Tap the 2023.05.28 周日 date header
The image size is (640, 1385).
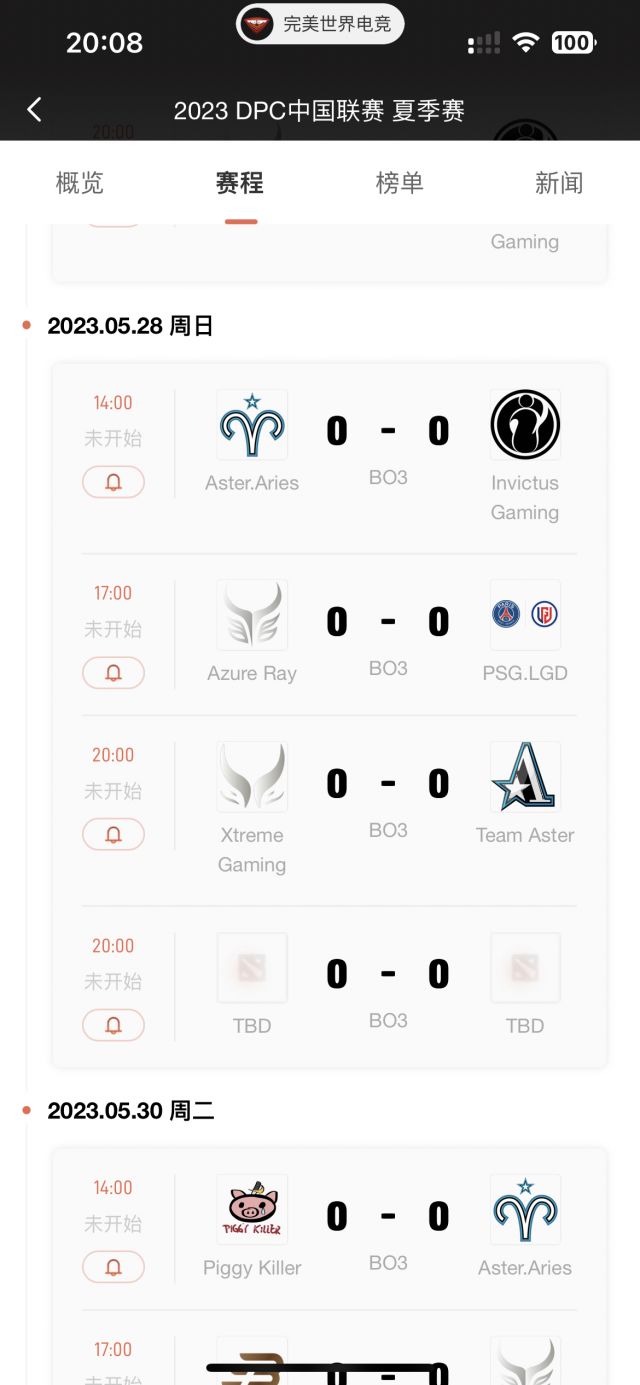click(x=131, y=326)
